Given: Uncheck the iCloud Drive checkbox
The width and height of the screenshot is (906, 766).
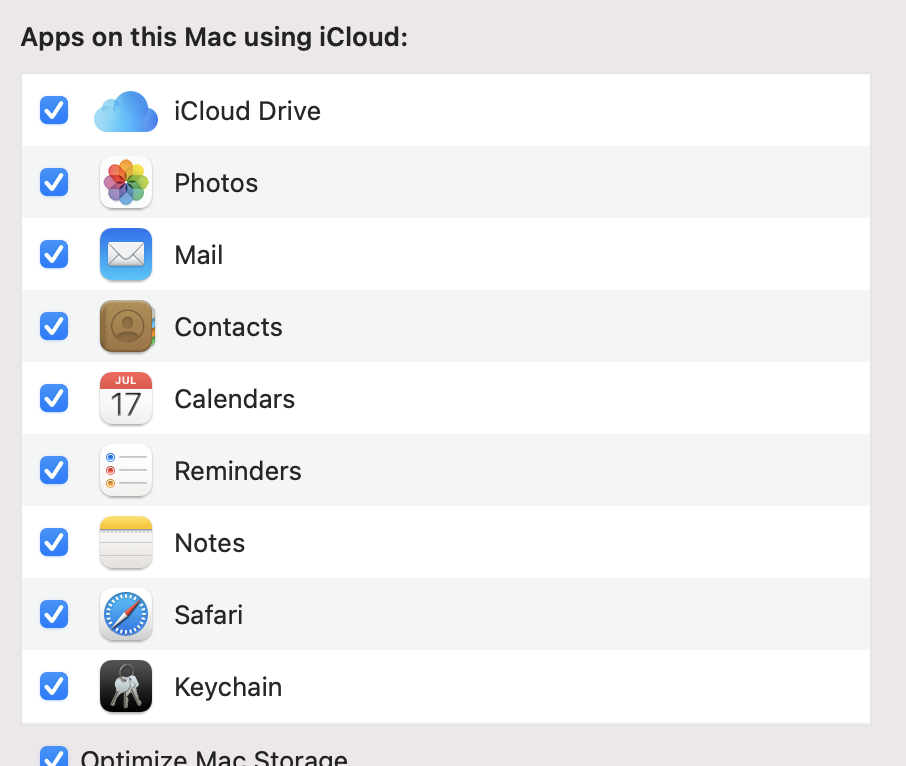Looking at the screenshot, I should (x=54, y=111).
